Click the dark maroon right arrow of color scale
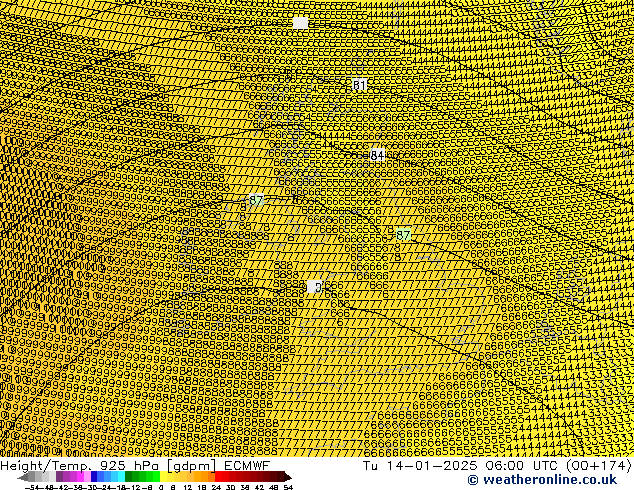Image resolution: width=634 pixels, height=490 pixels. [x=287, y=477]
